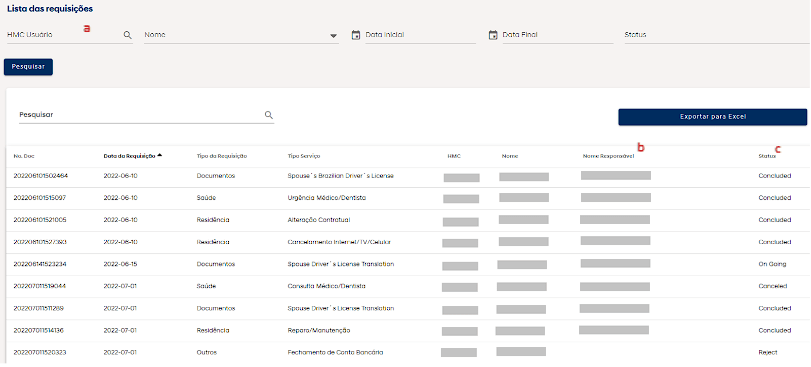
Task: Click the Data Inicial date field
Action: coord(420,35)
